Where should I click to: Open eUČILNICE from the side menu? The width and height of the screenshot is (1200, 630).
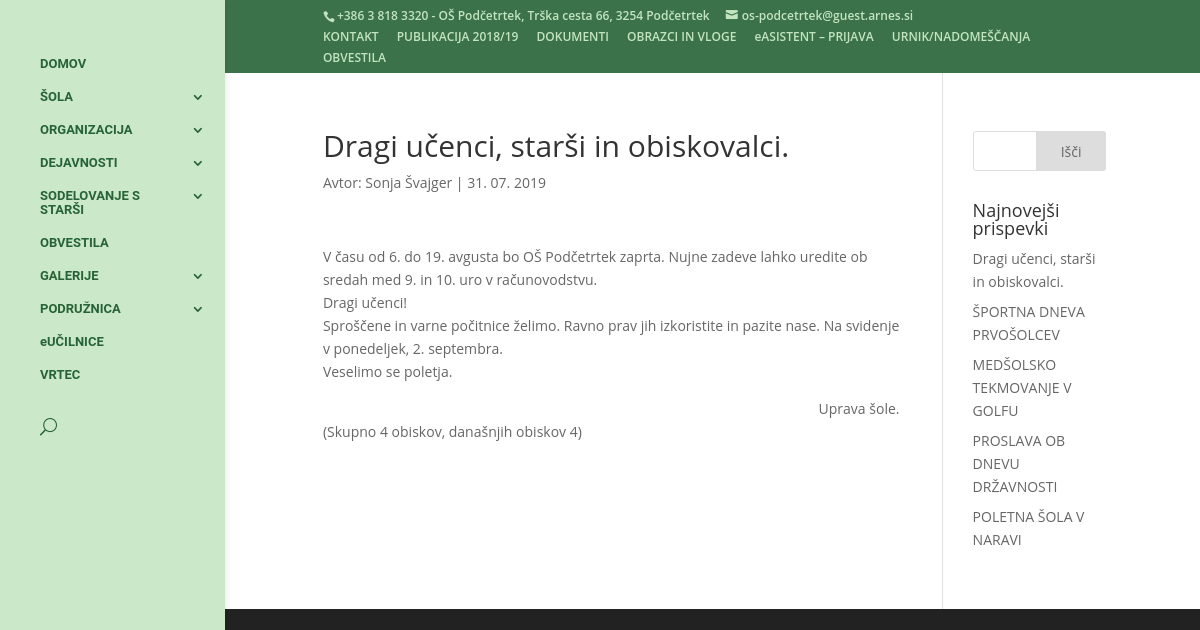[x=72, y=342]
